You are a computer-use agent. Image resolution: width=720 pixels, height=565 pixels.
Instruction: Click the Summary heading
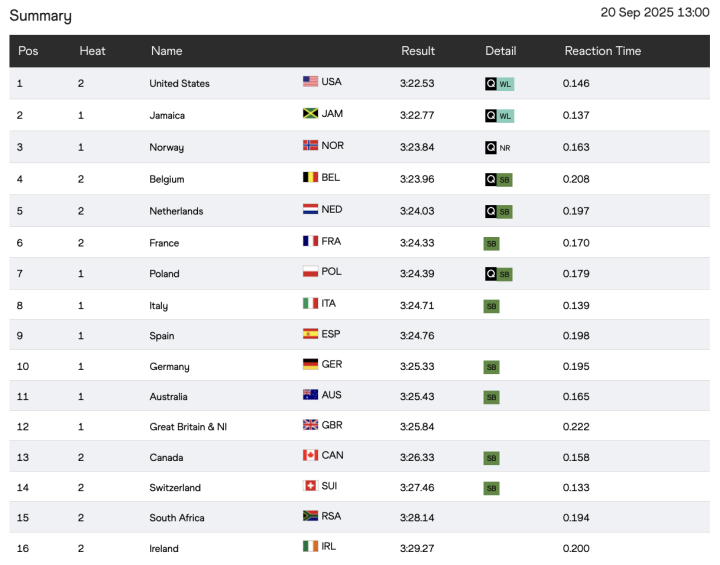(40, 16)
